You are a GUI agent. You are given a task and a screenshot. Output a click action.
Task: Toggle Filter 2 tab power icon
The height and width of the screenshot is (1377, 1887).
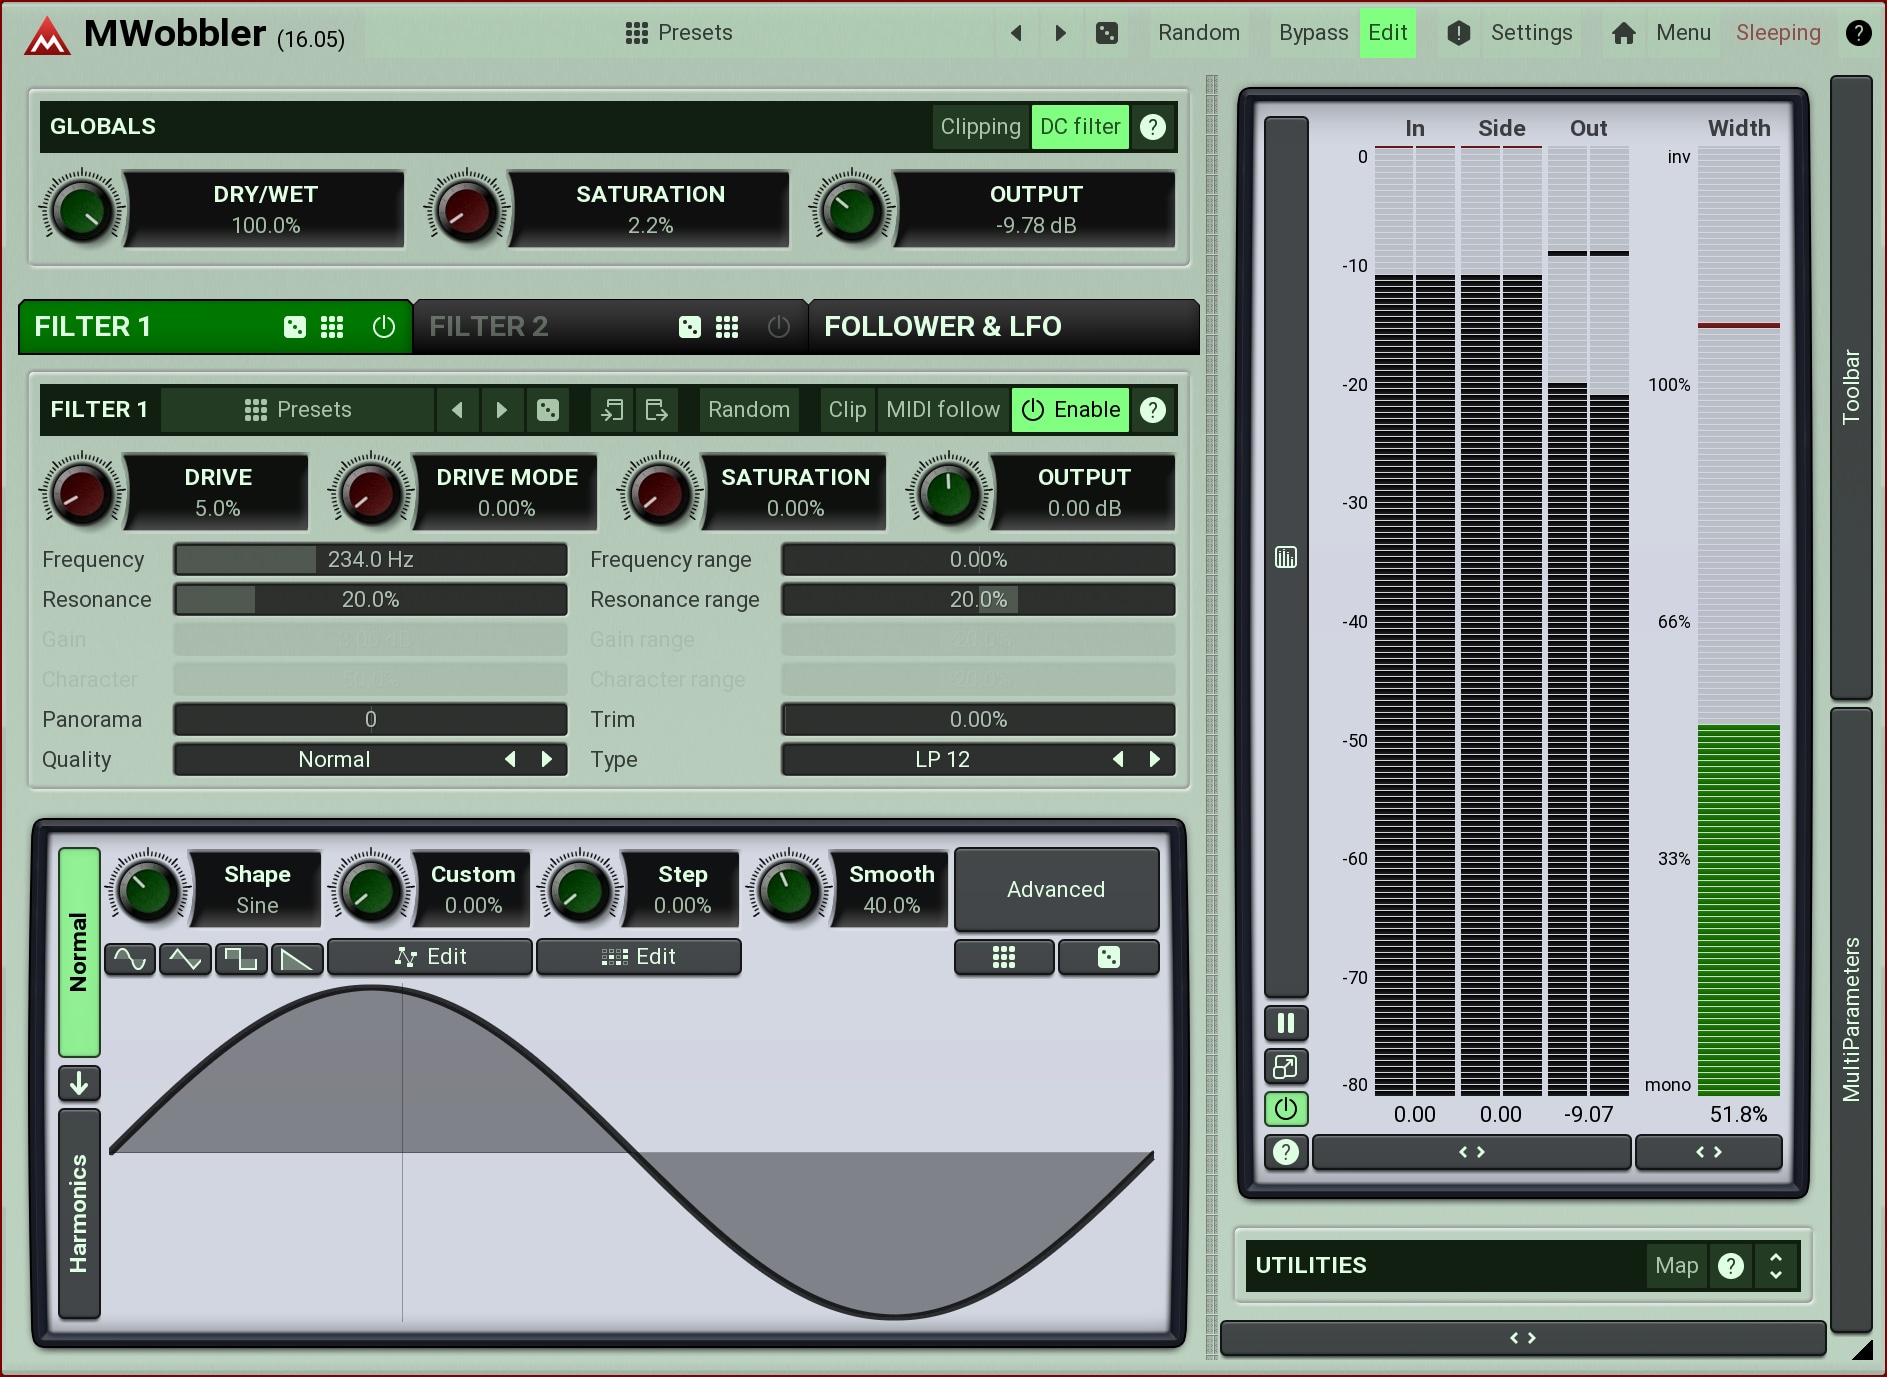tap(779, 327)
